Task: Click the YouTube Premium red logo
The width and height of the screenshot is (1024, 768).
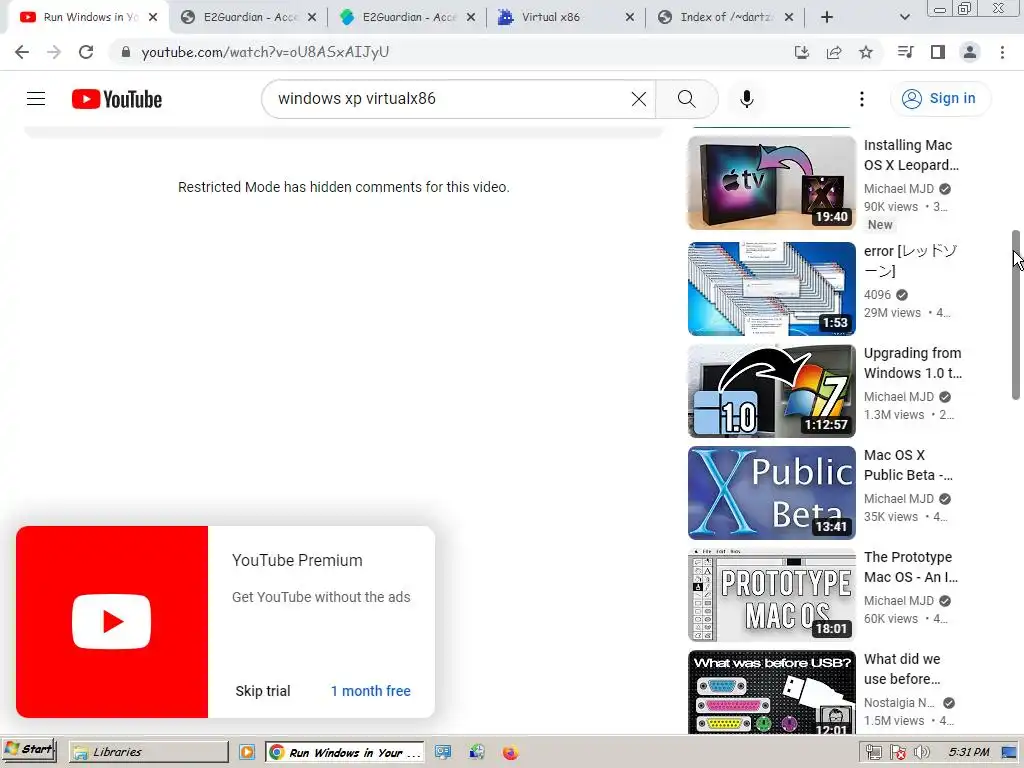Action: pyautogui.click(x=112, y=622)
